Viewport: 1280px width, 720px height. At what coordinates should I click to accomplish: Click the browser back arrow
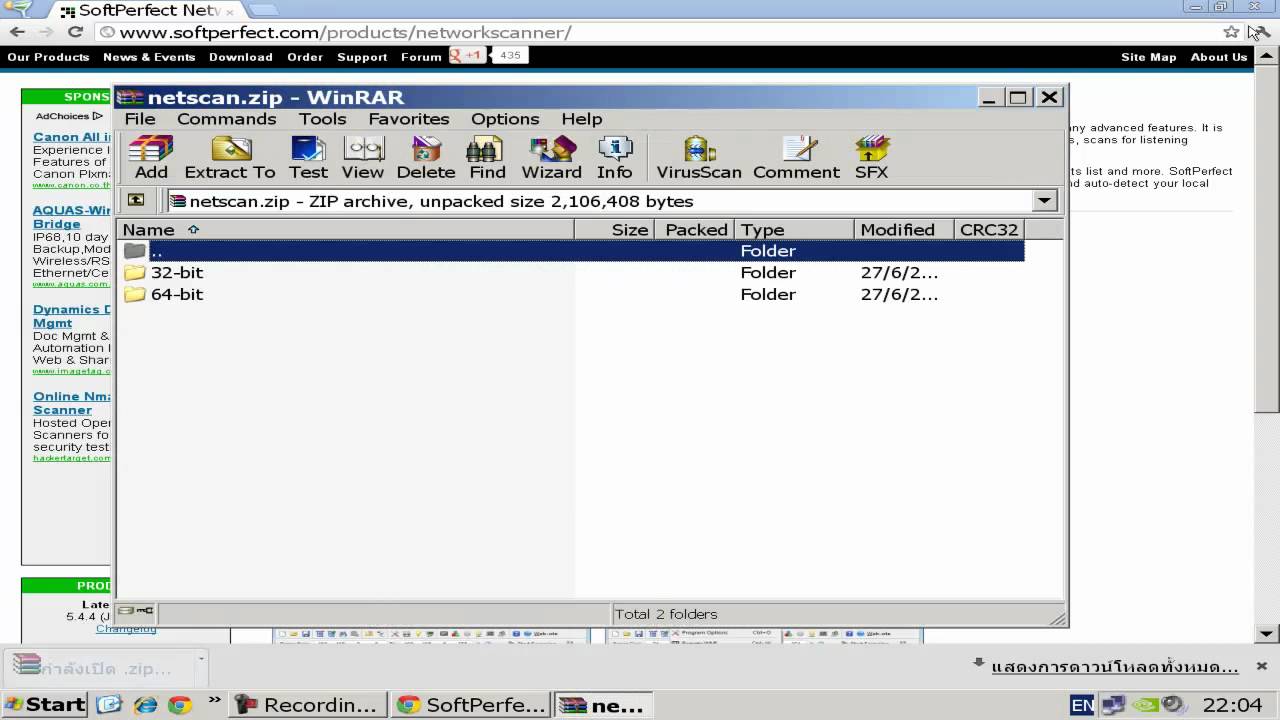(x=17, y=32)
